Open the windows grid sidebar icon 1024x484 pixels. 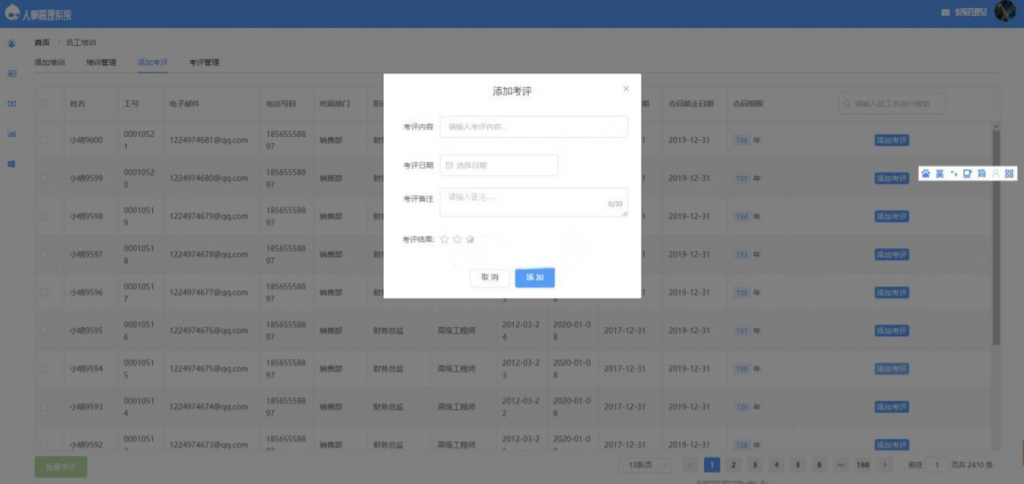pos(12,164)
